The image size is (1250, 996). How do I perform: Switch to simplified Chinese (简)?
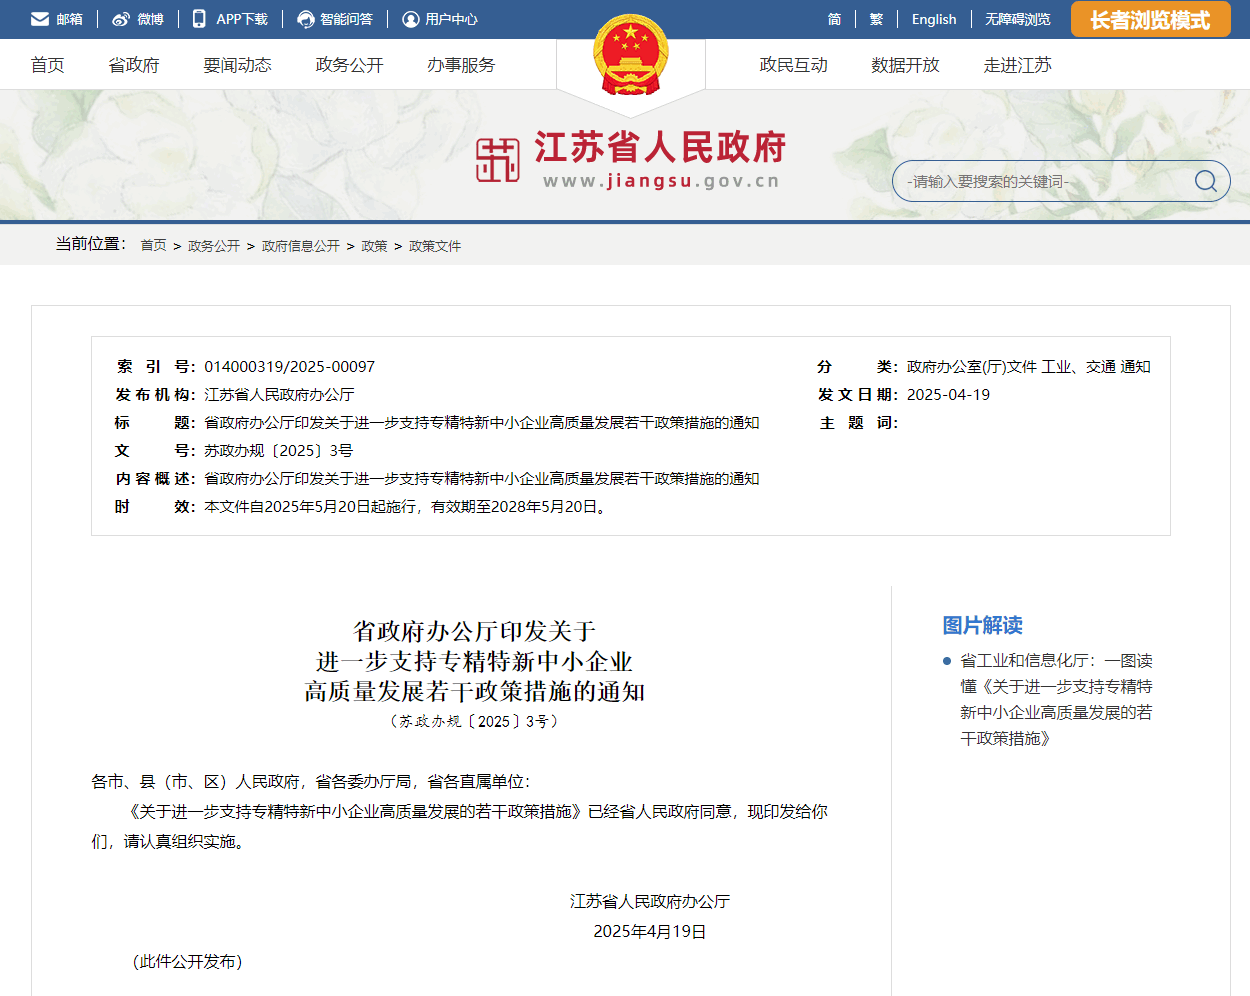[x=834, y=19]
